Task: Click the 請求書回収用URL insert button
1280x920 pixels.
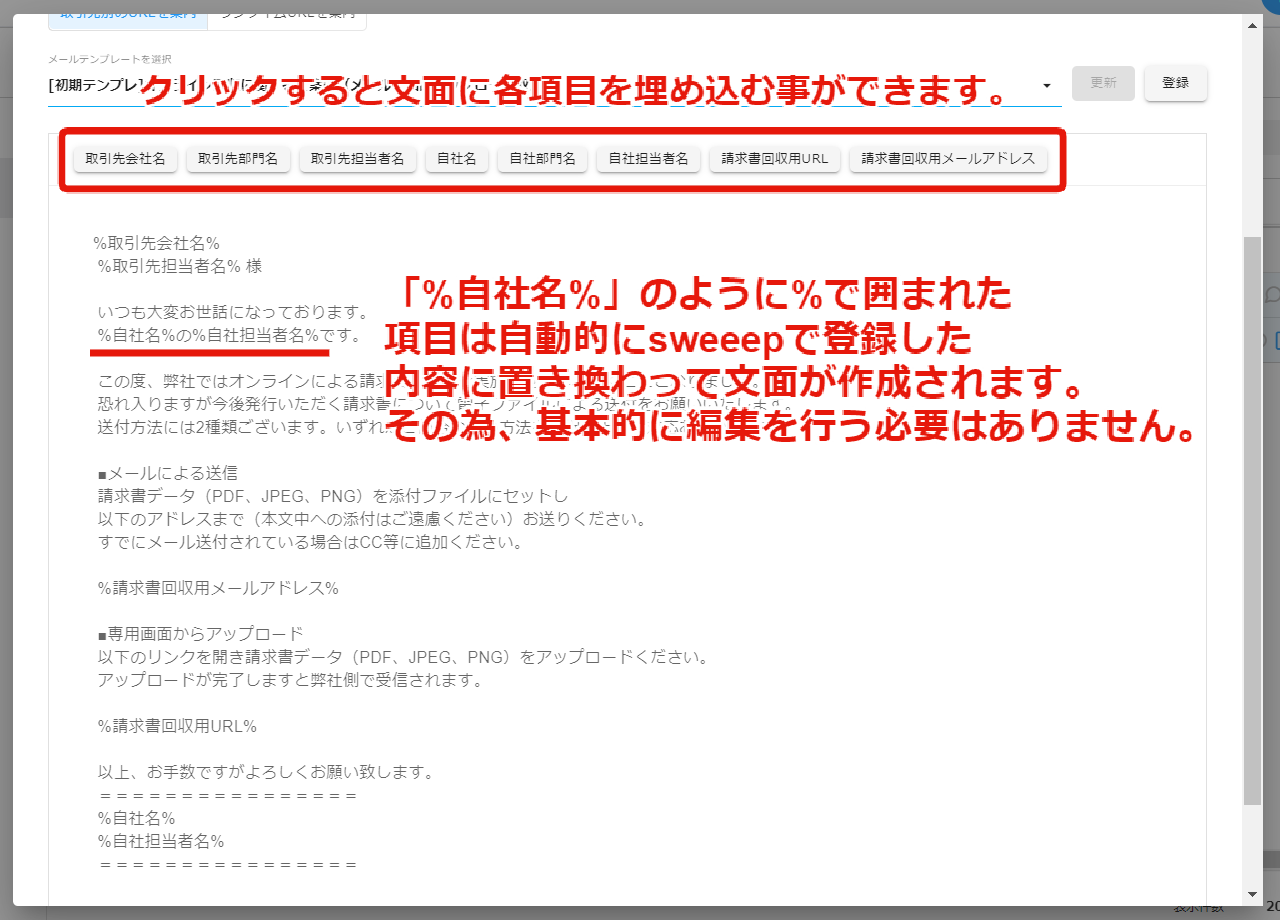Action: (x=775, y=159)
